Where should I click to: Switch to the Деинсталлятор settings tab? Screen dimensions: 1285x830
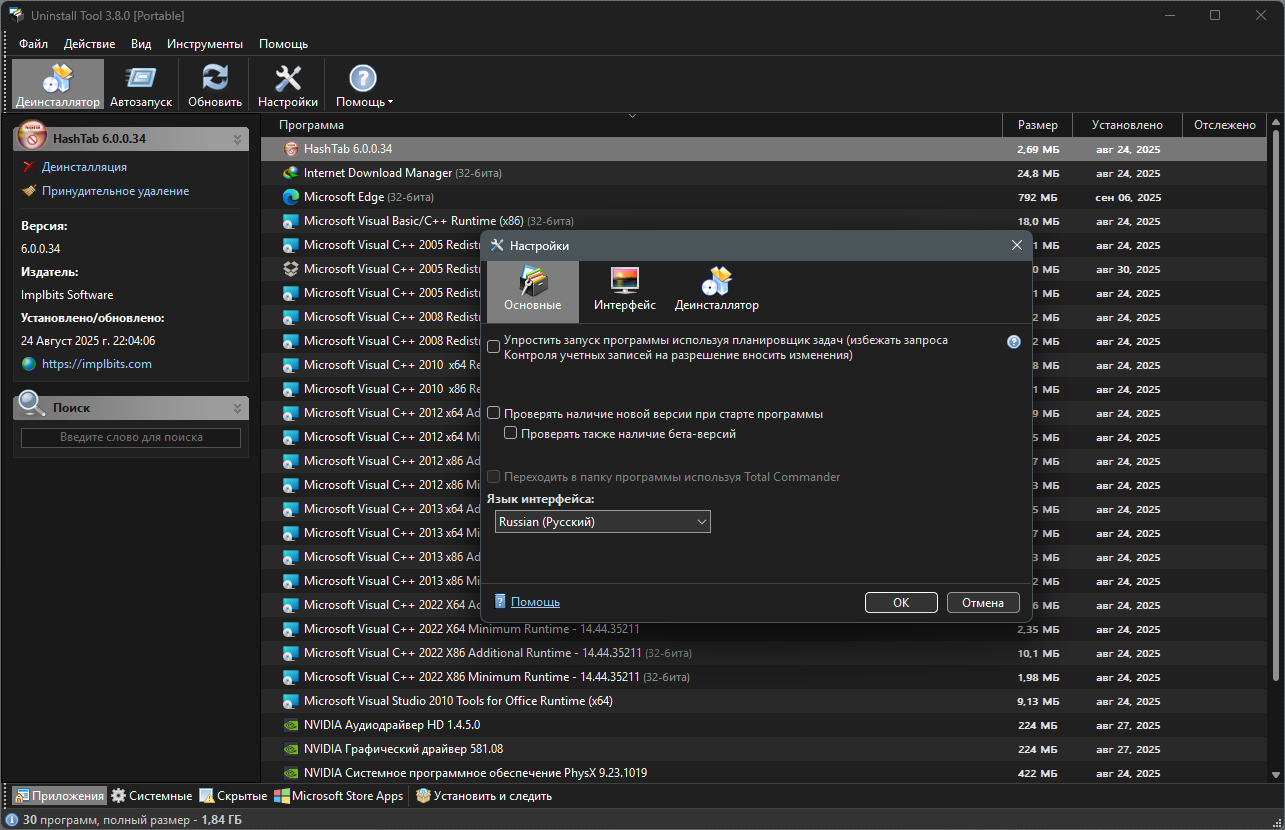tap(717, 291)
